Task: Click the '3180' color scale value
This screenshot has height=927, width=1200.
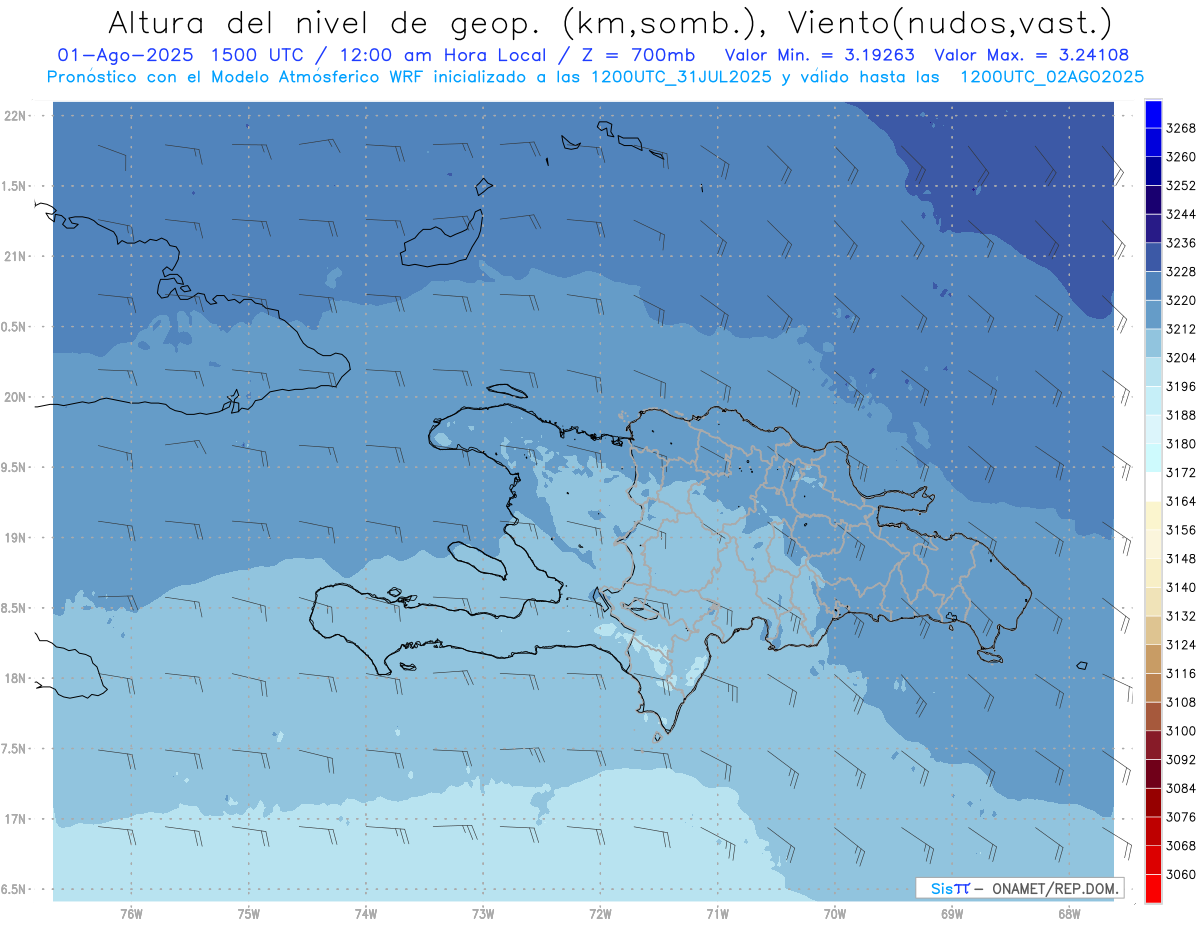Action: 1181,444
